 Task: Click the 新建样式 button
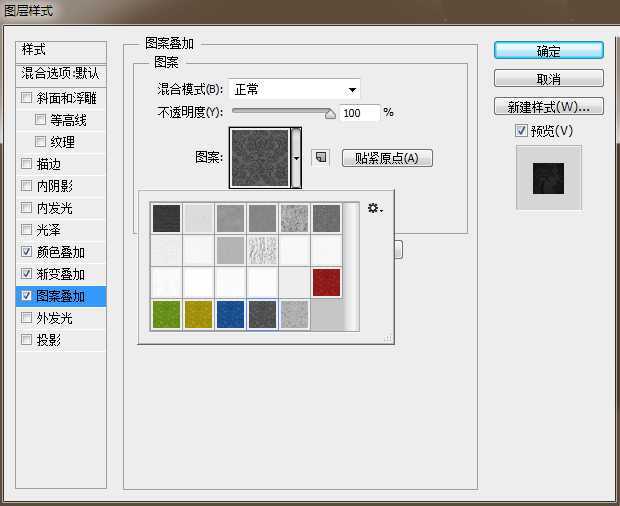(548, 106)
